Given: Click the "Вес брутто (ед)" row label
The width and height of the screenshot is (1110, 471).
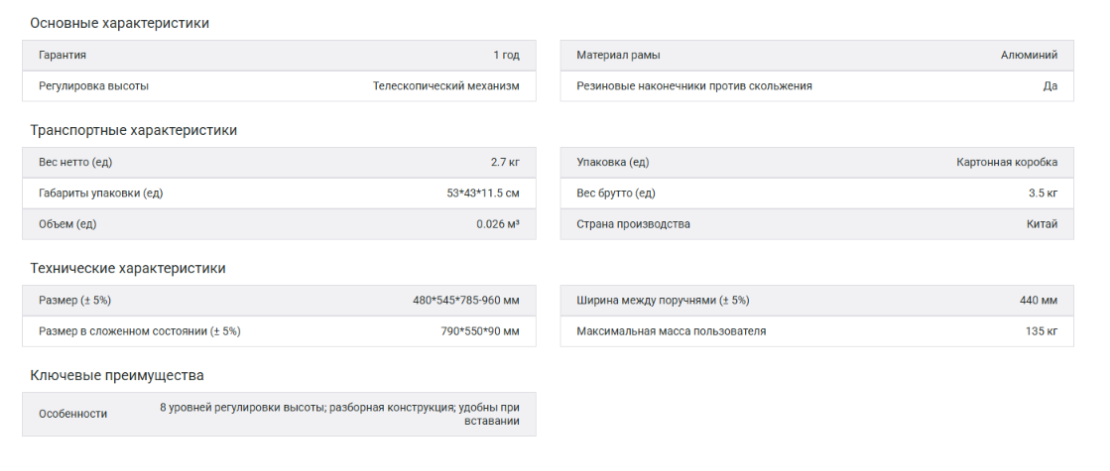Looking at the screenshot, I should [x=616, y=193].
